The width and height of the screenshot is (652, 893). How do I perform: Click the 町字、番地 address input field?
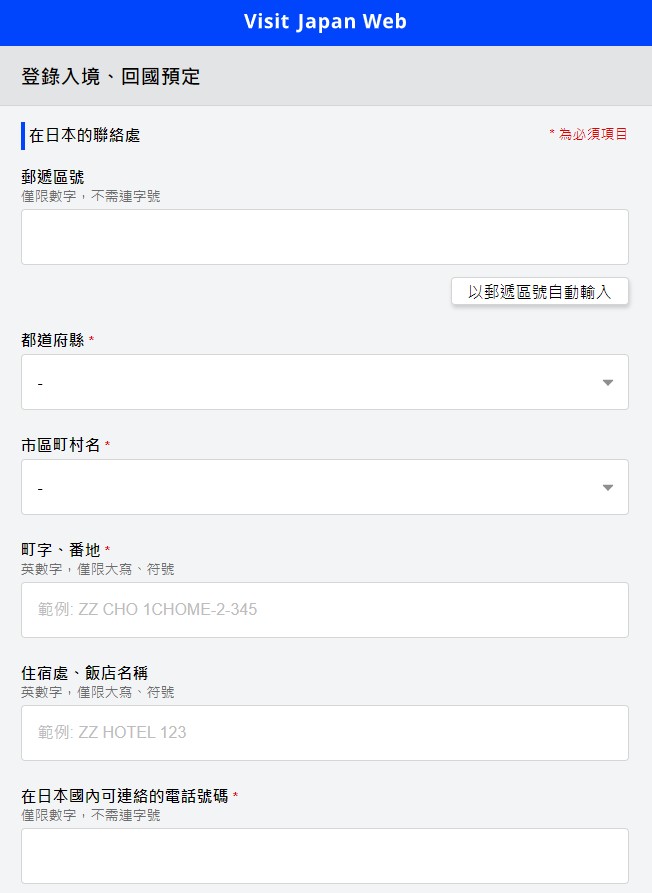324,610
